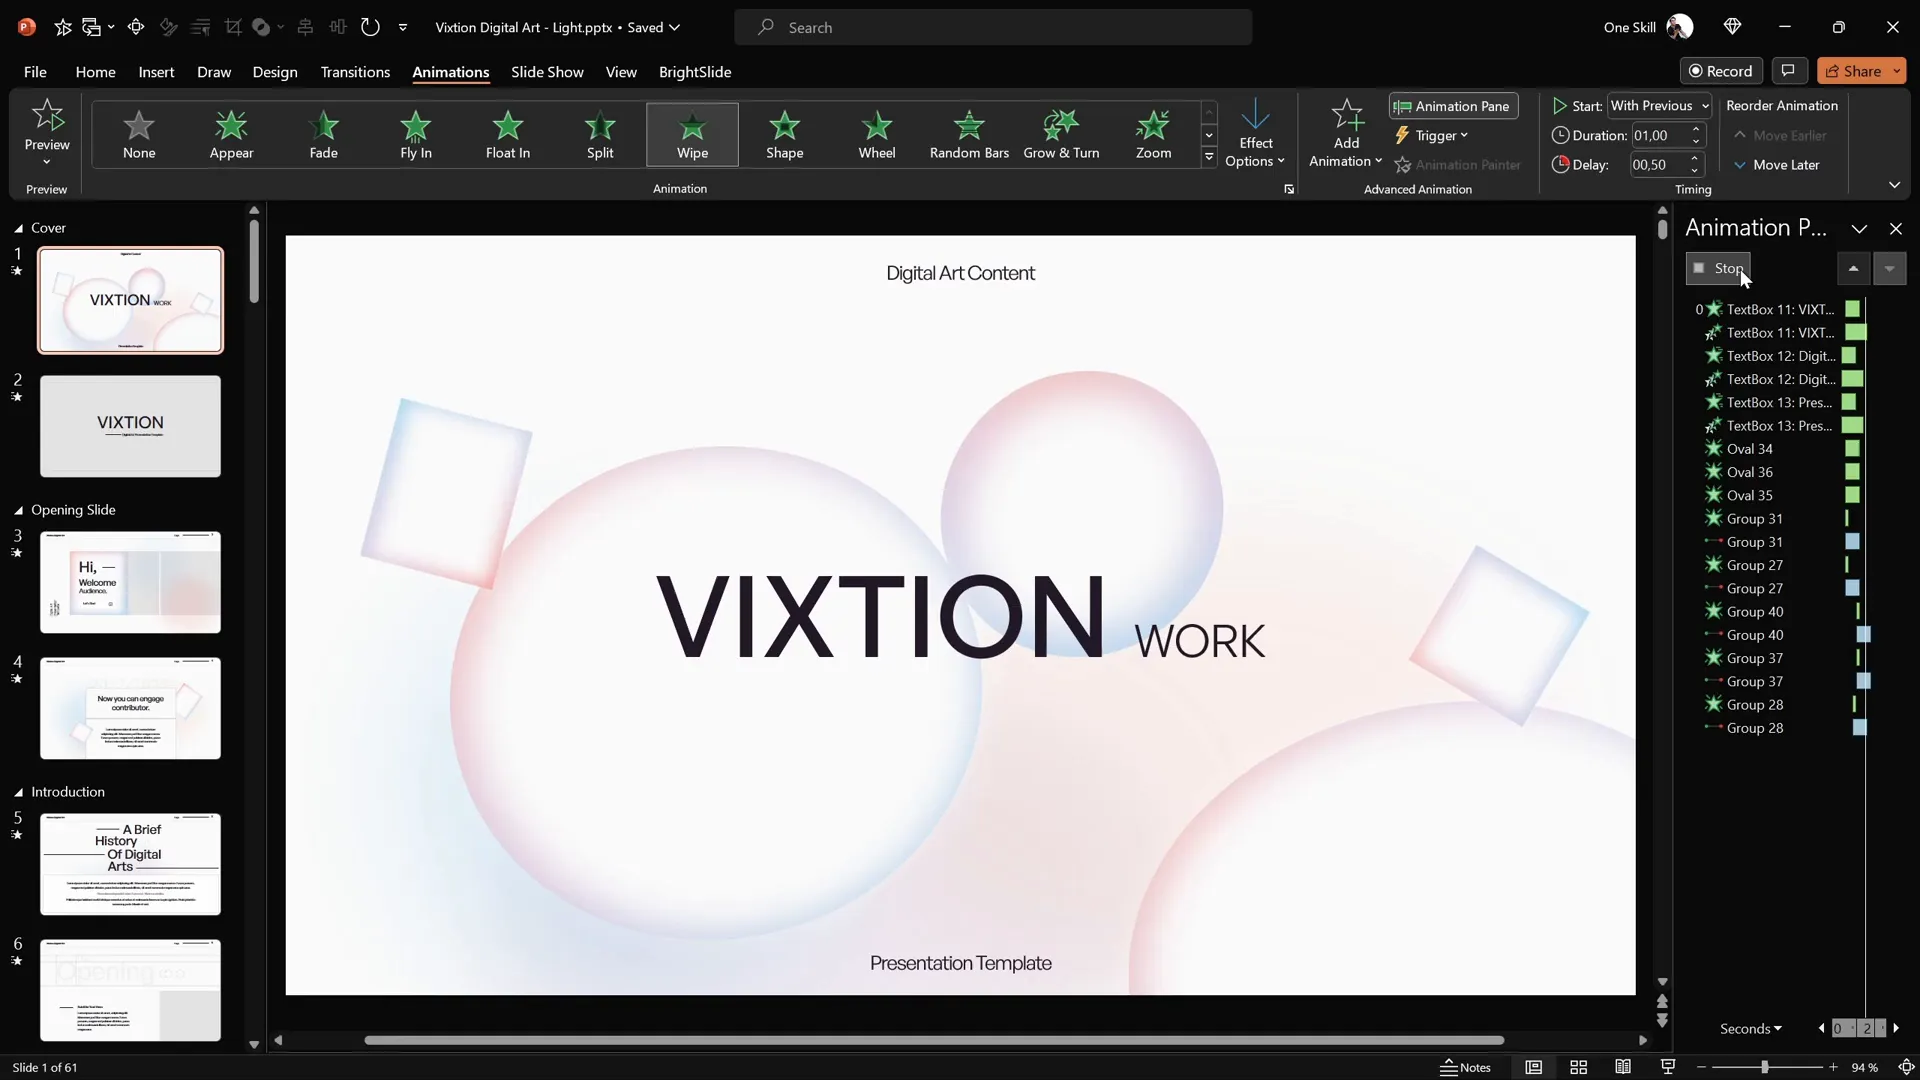Collapse the ribbon with the chevron

1894,185
